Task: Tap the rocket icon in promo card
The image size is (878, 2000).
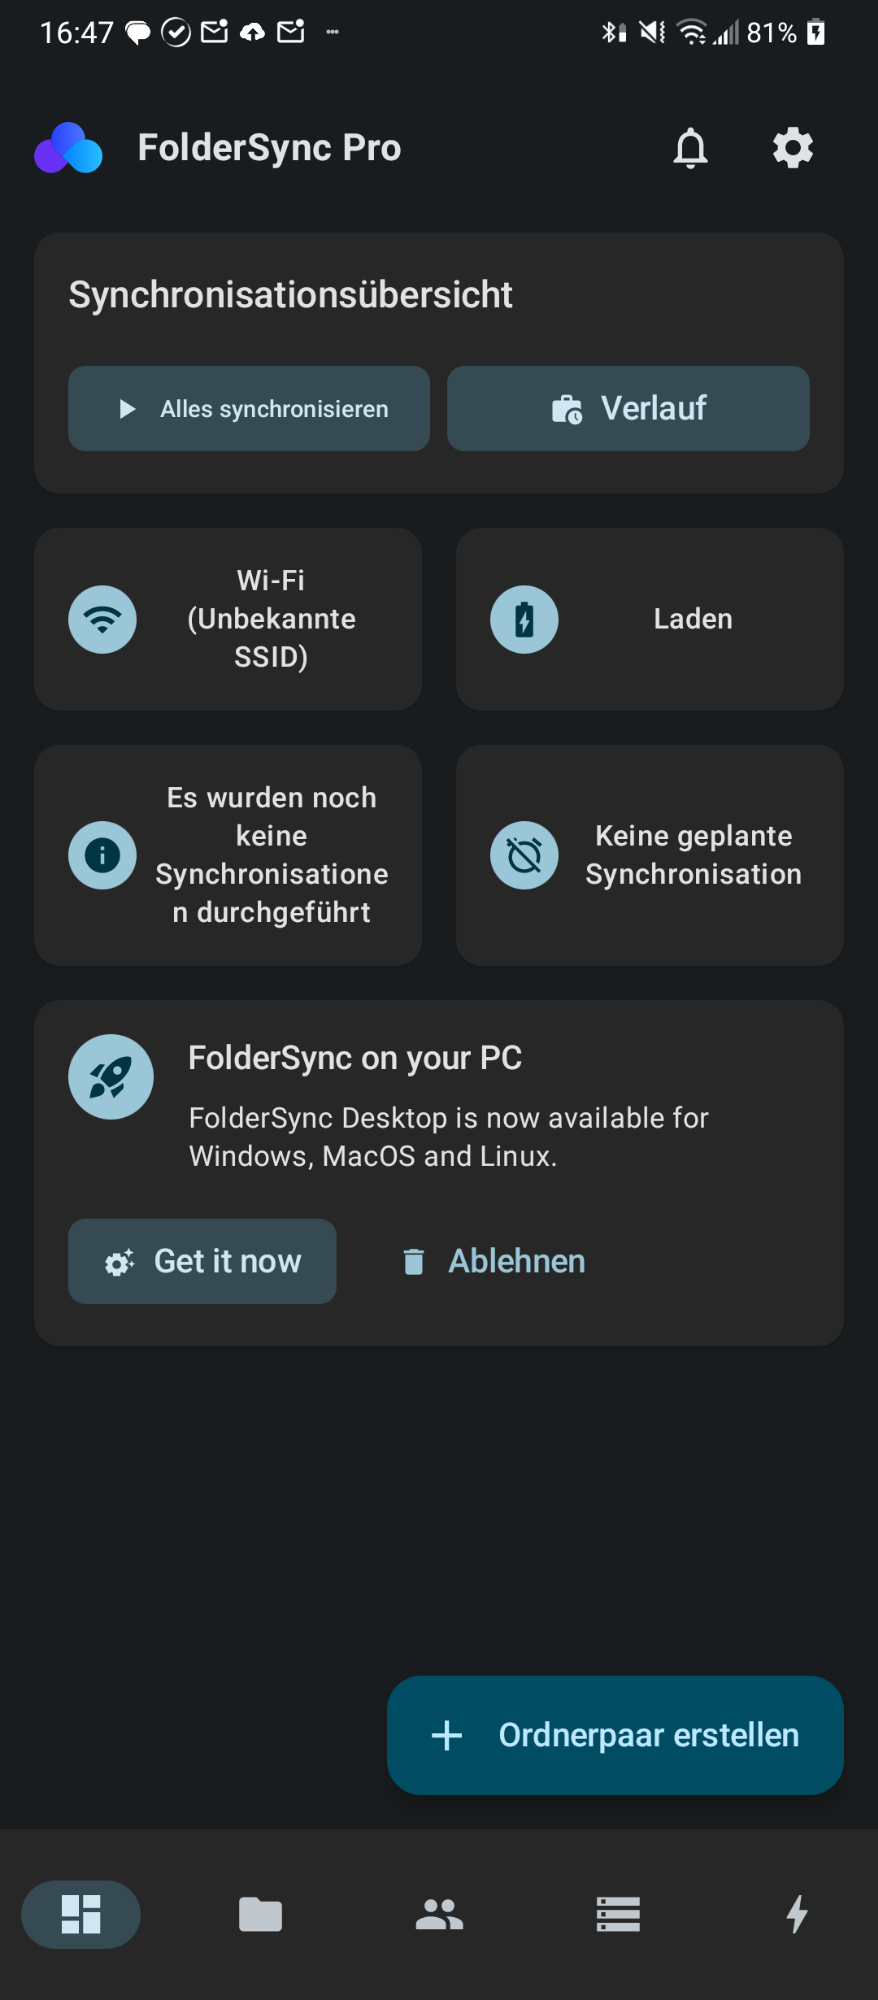Action: pos(110,1077)
